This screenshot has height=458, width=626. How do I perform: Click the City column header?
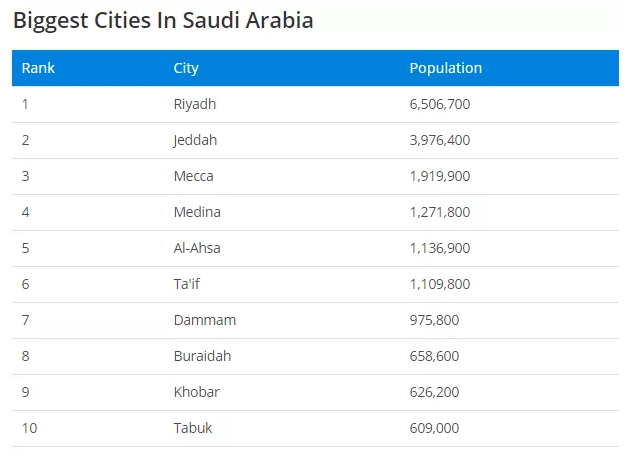coord(186,68)
